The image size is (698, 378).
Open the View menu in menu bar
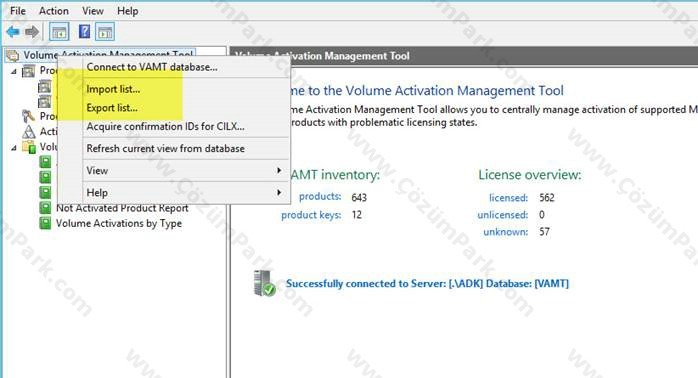coord(93,11)
